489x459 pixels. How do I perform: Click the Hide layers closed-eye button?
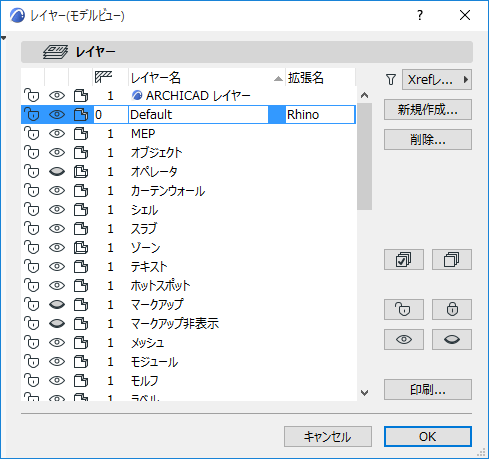click(x=452, y=339)
